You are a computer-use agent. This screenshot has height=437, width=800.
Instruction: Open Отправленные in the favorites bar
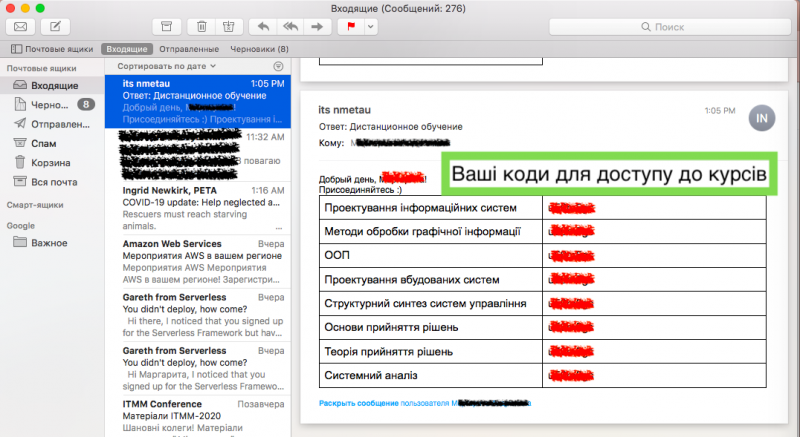(189, 49)
